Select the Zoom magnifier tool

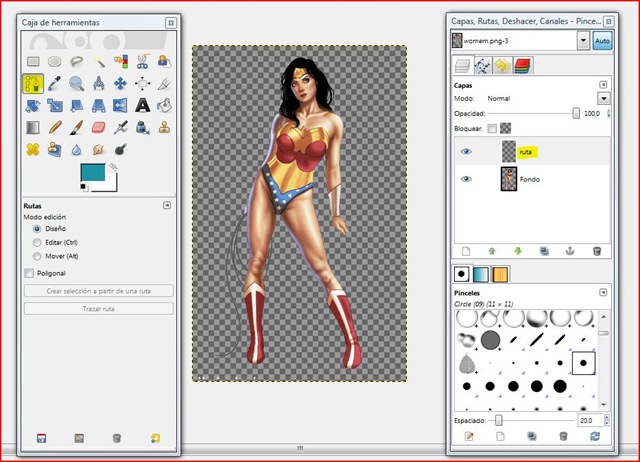point(77,83)
